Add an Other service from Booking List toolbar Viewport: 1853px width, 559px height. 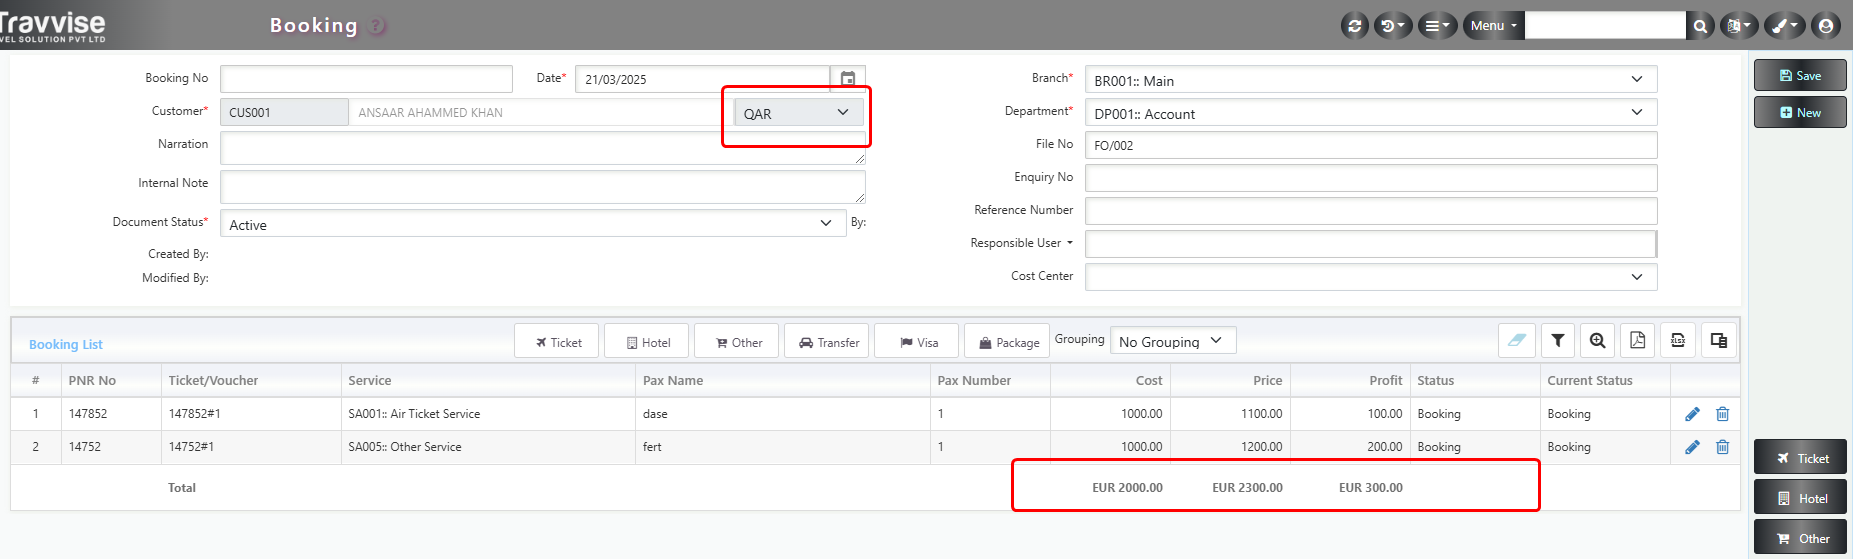point(737,342)
